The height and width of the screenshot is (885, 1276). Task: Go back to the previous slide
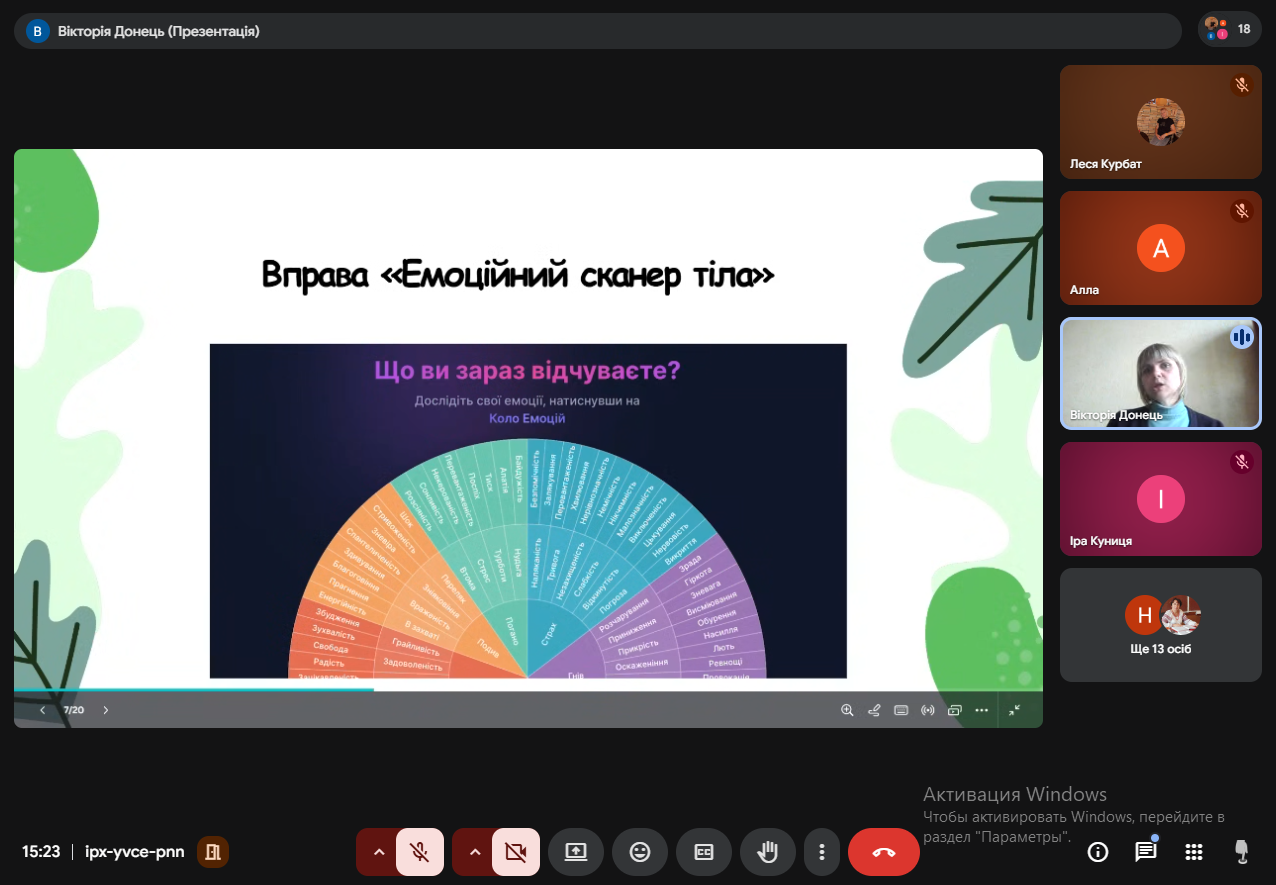(x=42, y=710)
